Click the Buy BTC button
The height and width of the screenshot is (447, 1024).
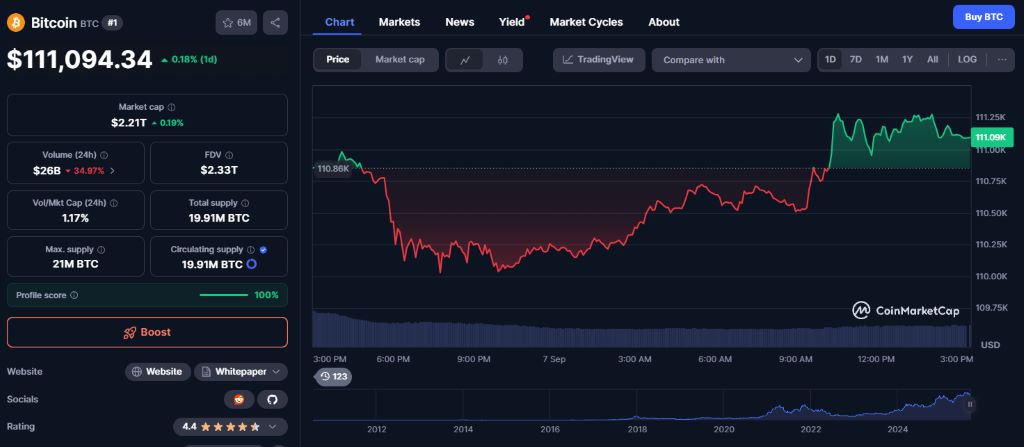pyautogui.click(x=984, y=17)
